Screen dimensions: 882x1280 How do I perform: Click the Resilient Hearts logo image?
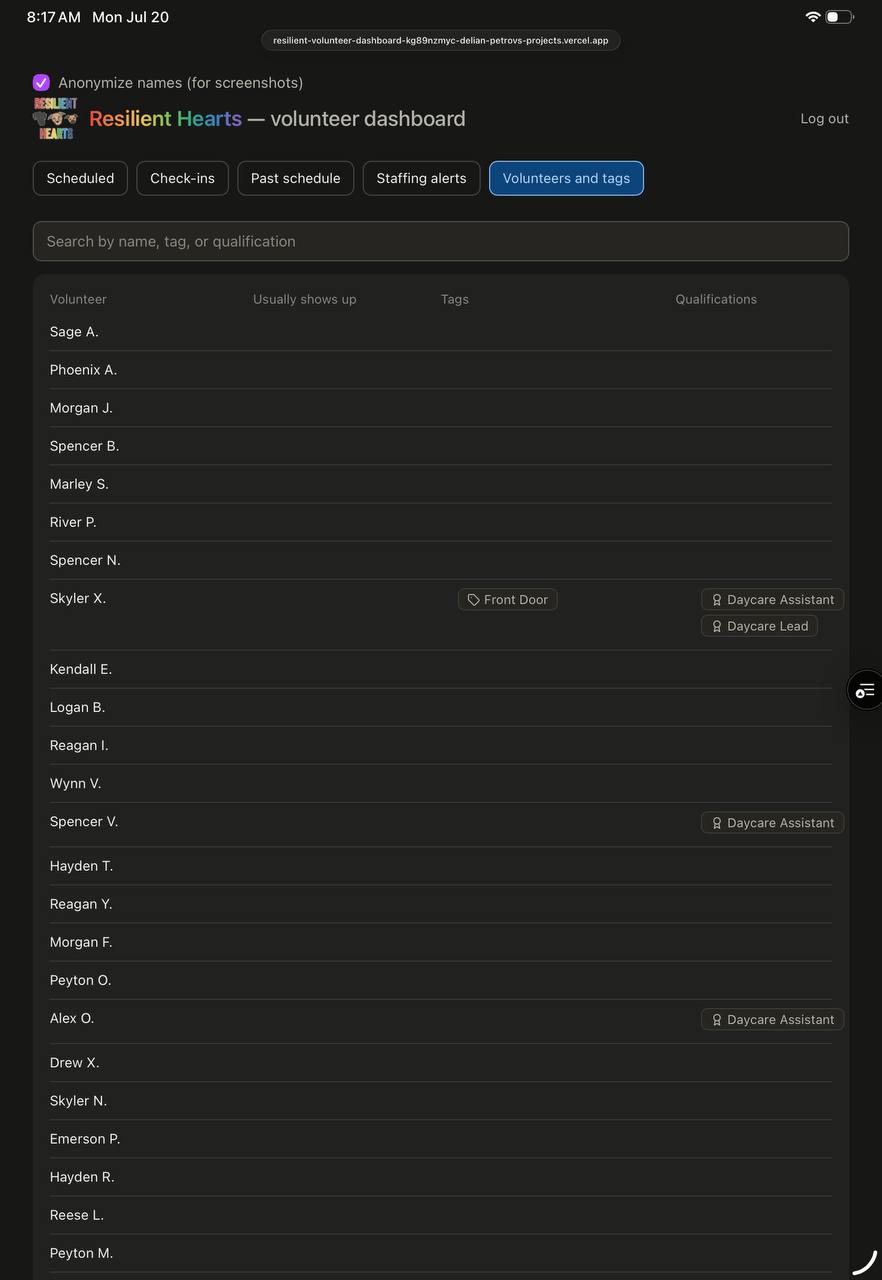click(56, 118)
